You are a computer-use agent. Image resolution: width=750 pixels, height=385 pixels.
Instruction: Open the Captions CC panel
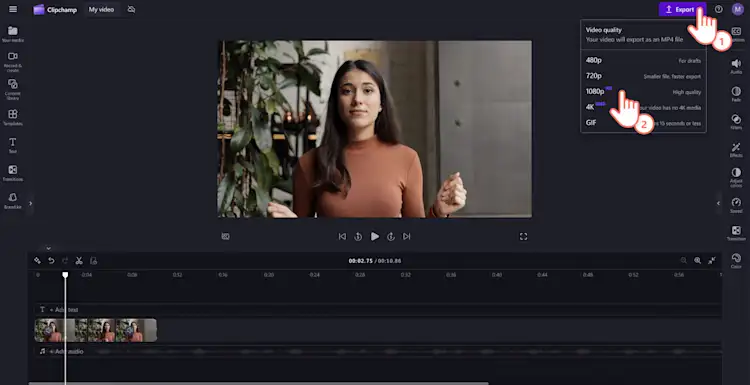tap(736, 34)
